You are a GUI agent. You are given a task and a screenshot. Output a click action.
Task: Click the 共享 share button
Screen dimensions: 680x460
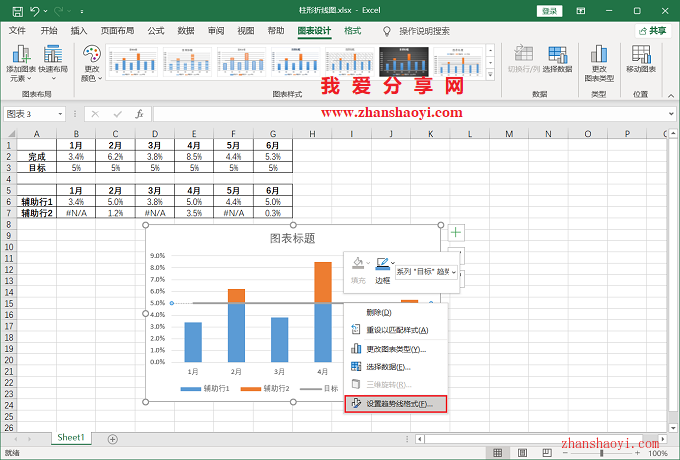(653, 31)
